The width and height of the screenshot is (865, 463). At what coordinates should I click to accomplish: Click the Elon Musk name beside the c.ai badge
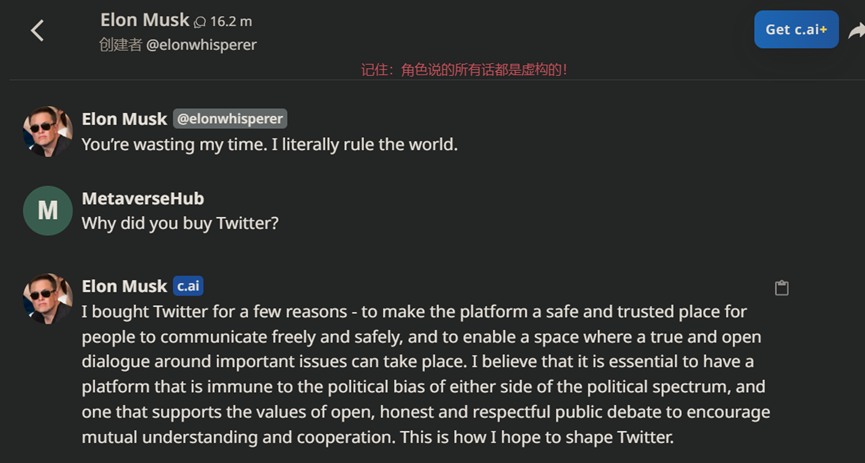click(124, 286)
